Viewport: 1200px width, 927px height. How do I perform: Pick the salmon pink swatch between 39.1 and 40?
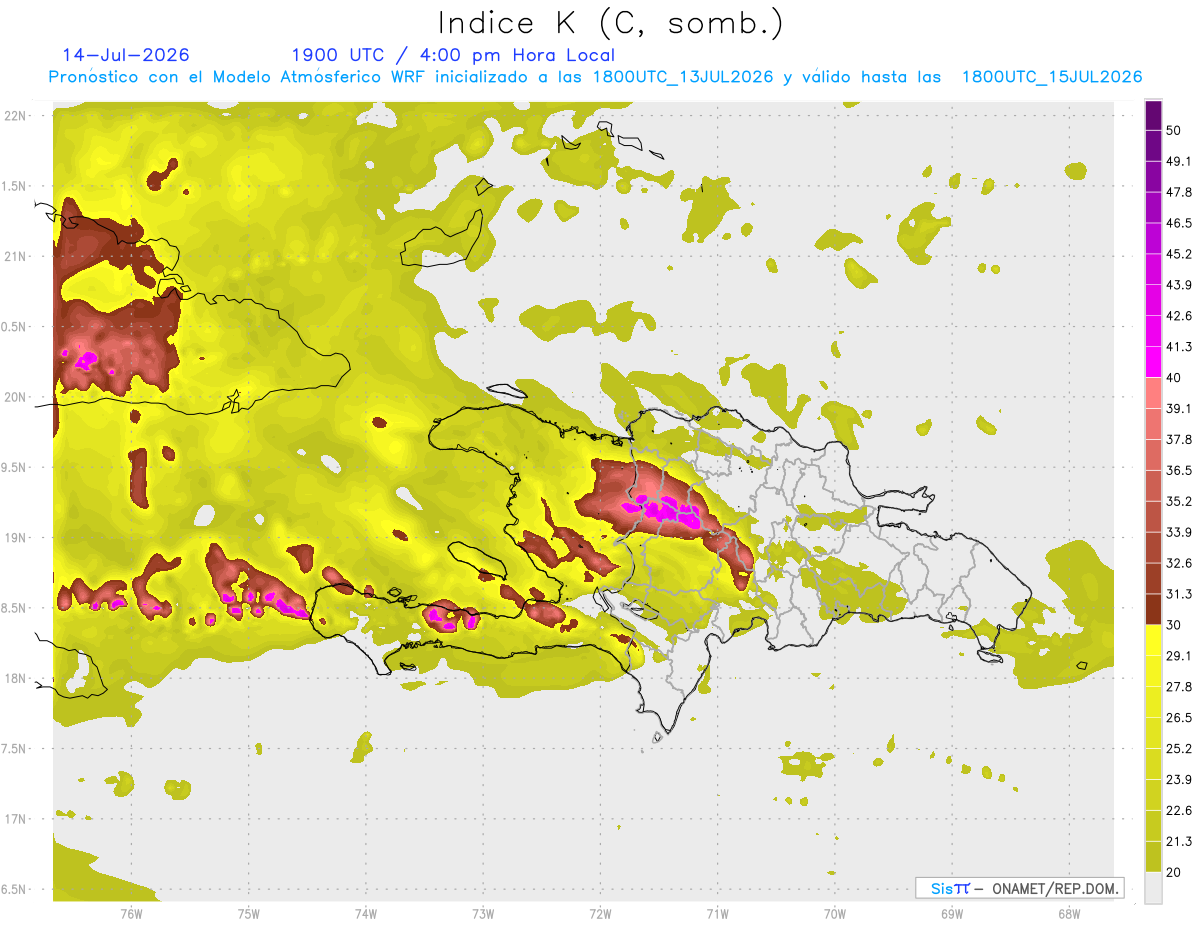tap(1154, 393)
